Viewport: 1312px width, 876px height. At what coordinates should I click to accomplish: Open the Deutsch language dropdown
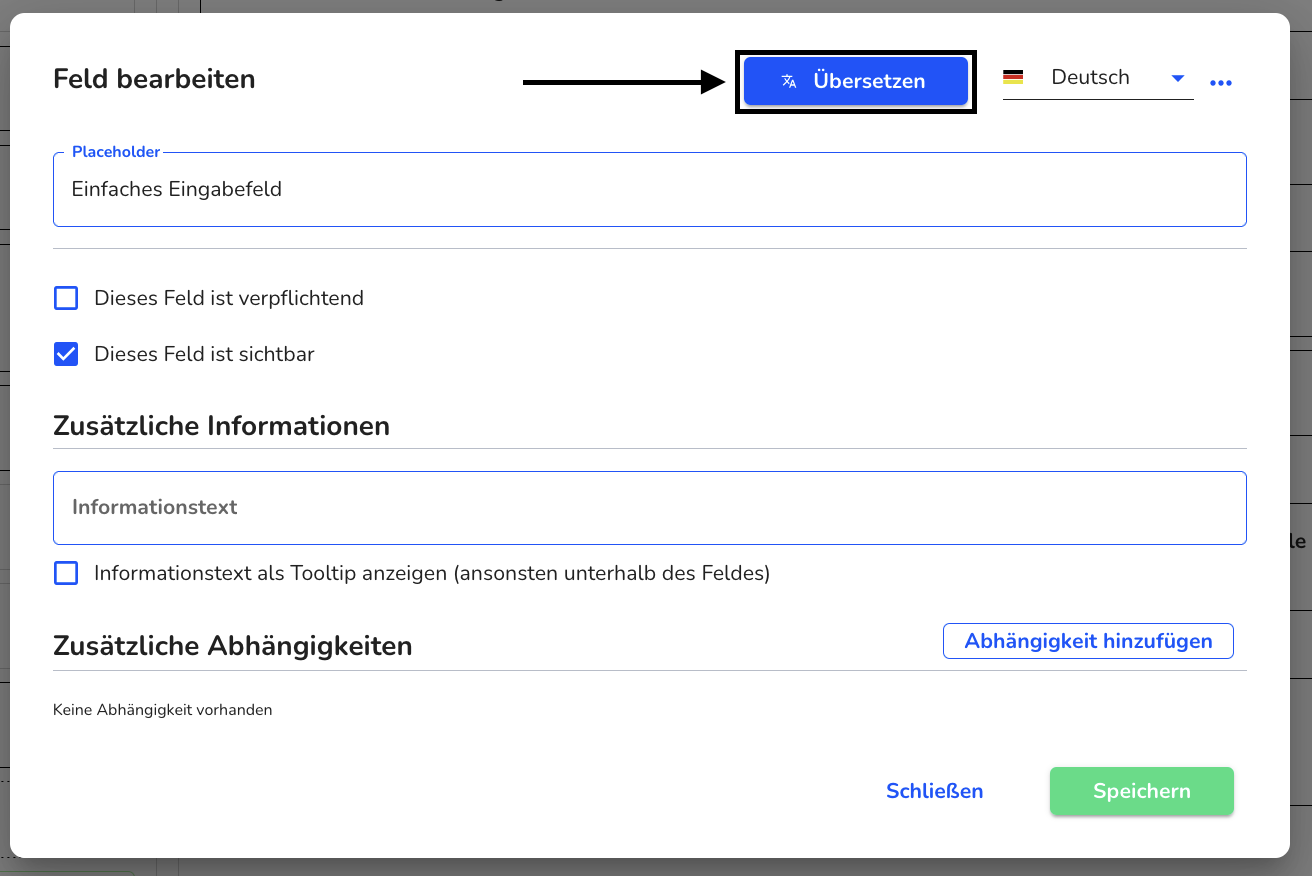(1098, 78)
